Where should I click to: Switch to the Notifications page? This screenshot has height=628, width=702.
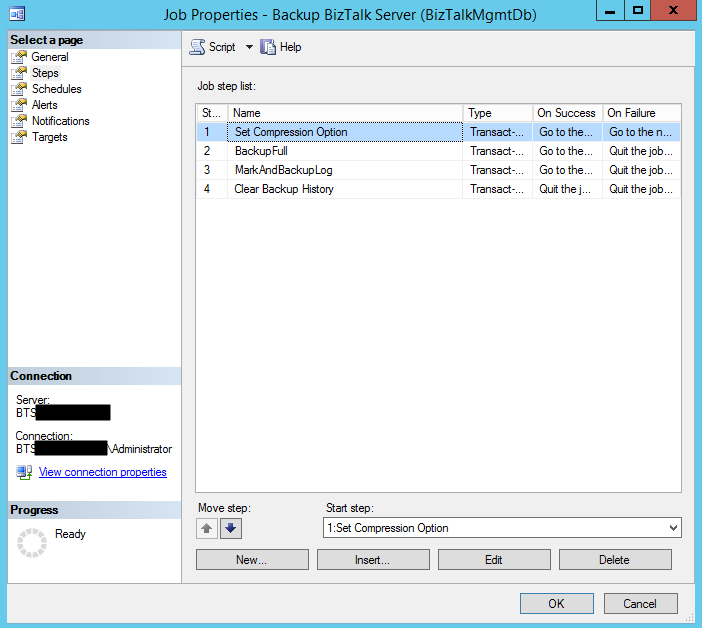(x=60, y=121)
